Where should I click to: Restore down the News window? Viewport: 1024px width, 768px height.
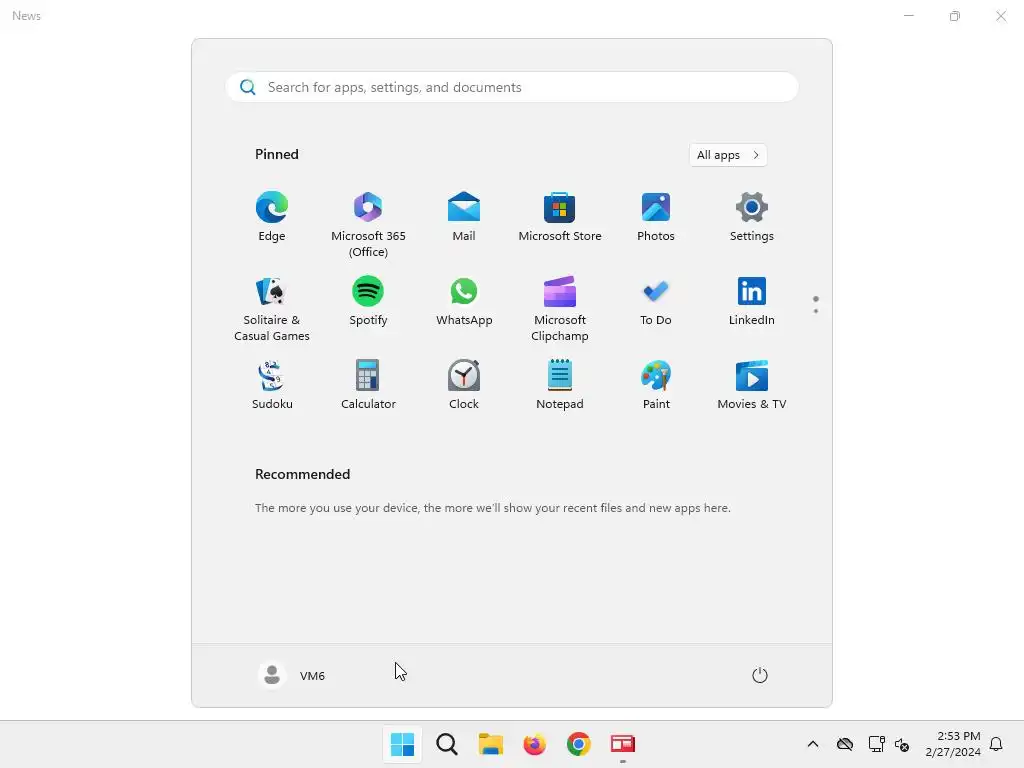coord(955,16)
